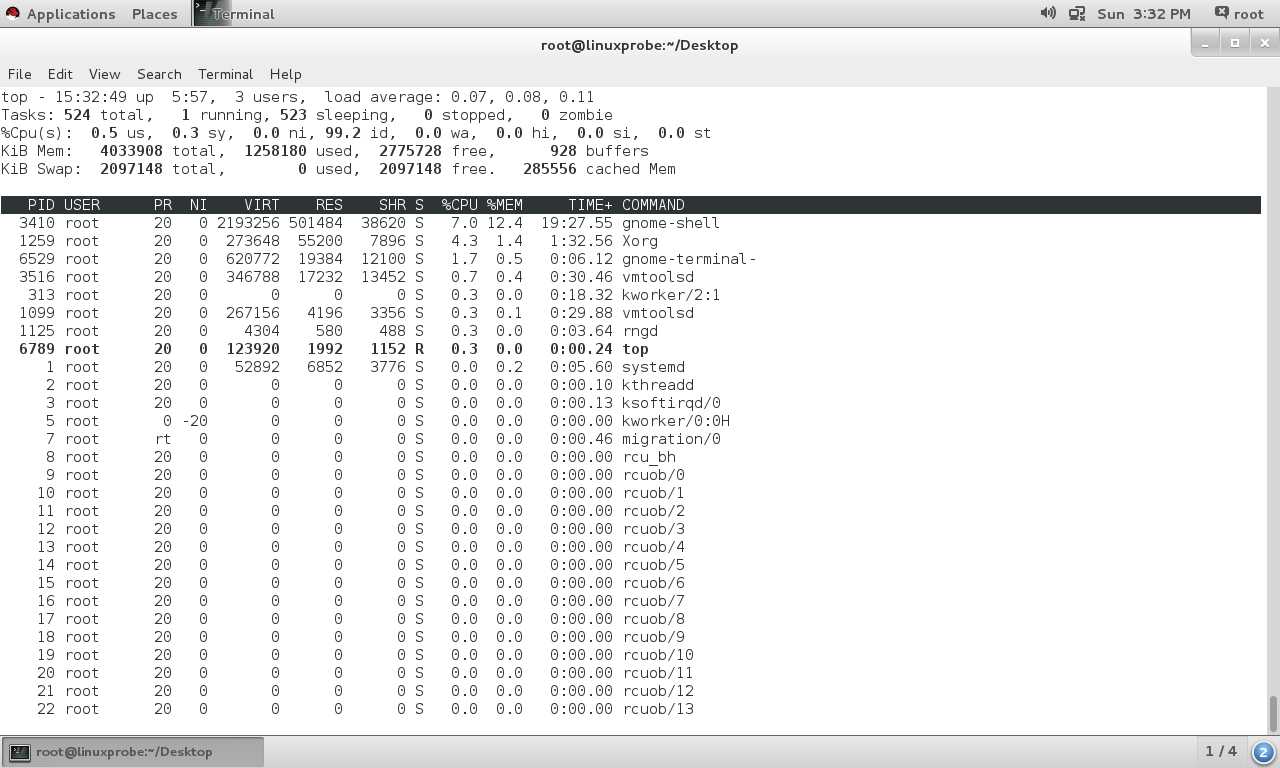Click the rngd process row
Image resolution: width=1280 pixels, height=768 pixels.
[x=630, y=331]
